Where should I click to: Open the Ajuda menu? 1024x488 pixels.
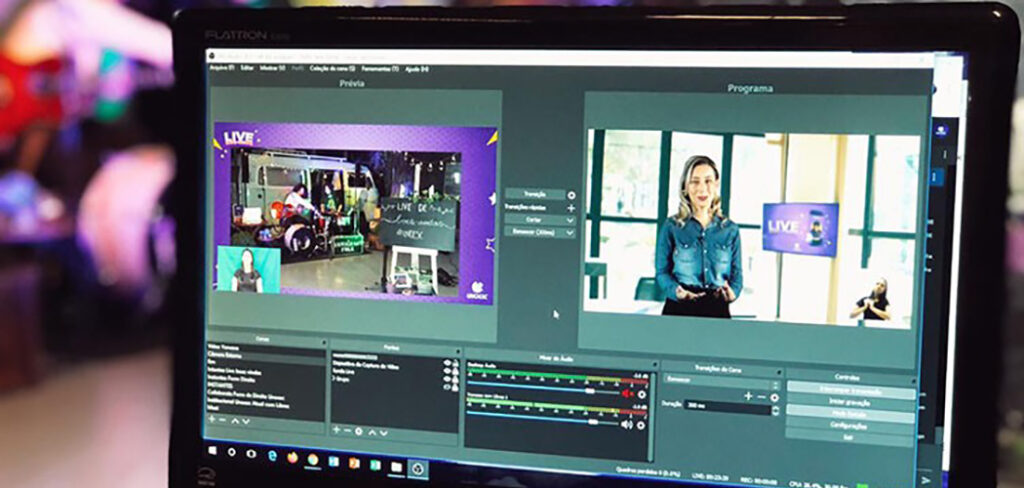[417, 69]
